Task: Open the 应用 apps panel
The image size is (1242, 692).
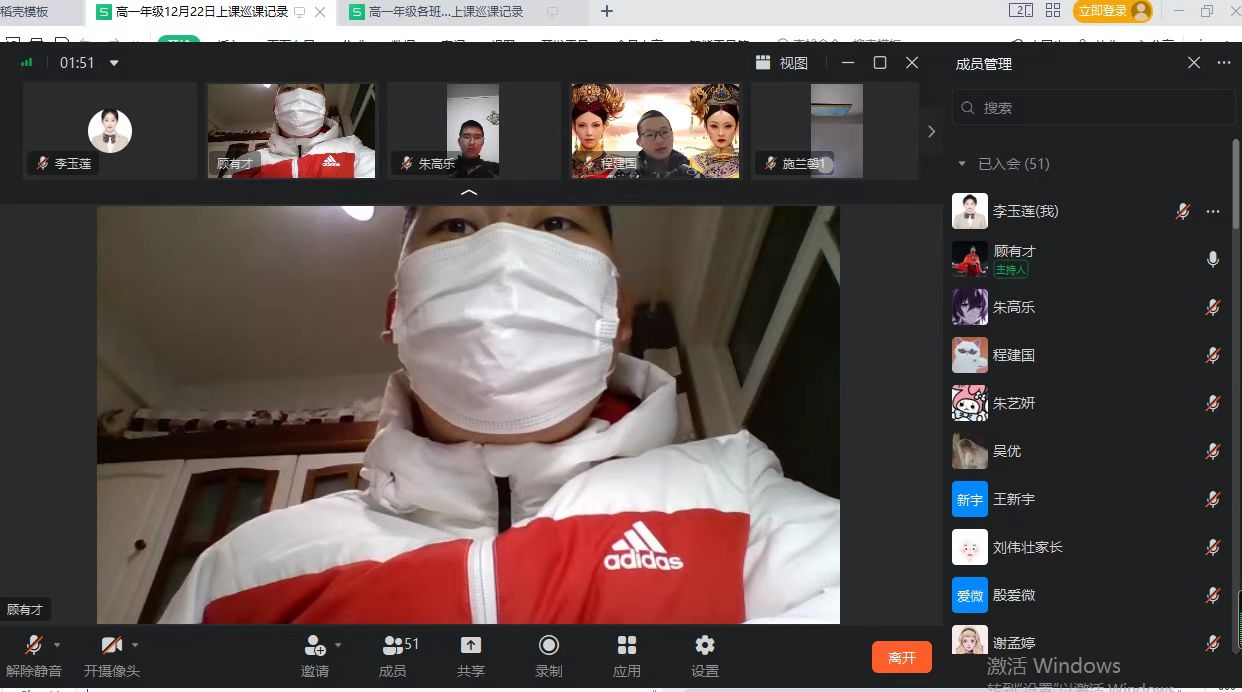Action: point(626,655)
